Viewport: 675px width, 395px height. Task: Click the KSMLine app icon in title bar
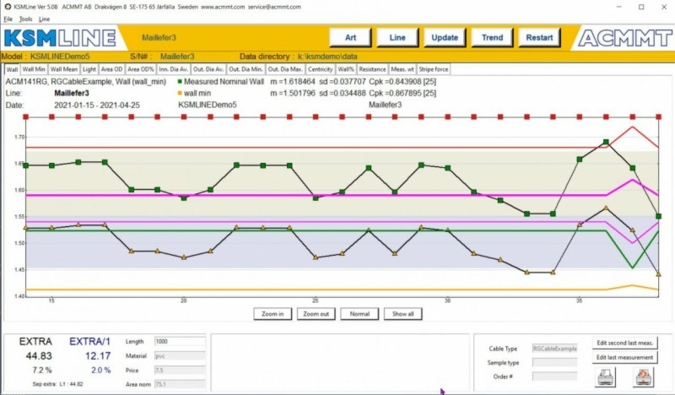point(7,7)
